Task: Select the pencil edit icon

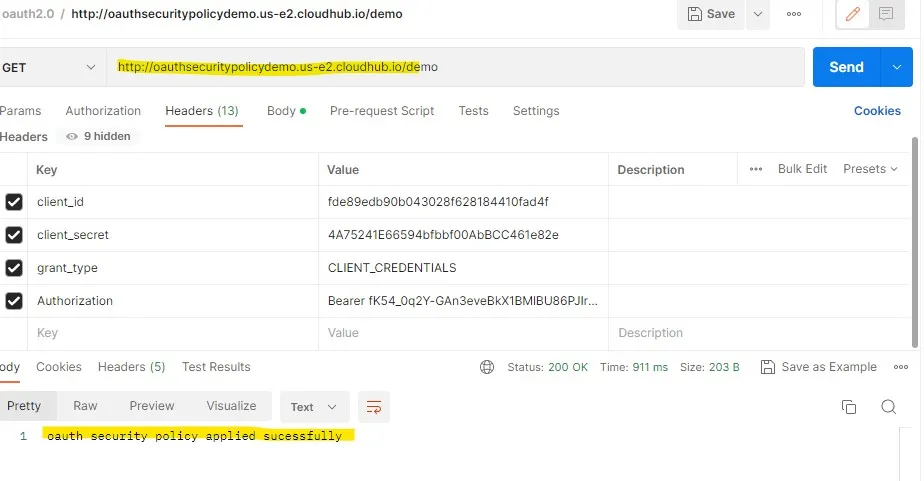Action: [853, 14]
